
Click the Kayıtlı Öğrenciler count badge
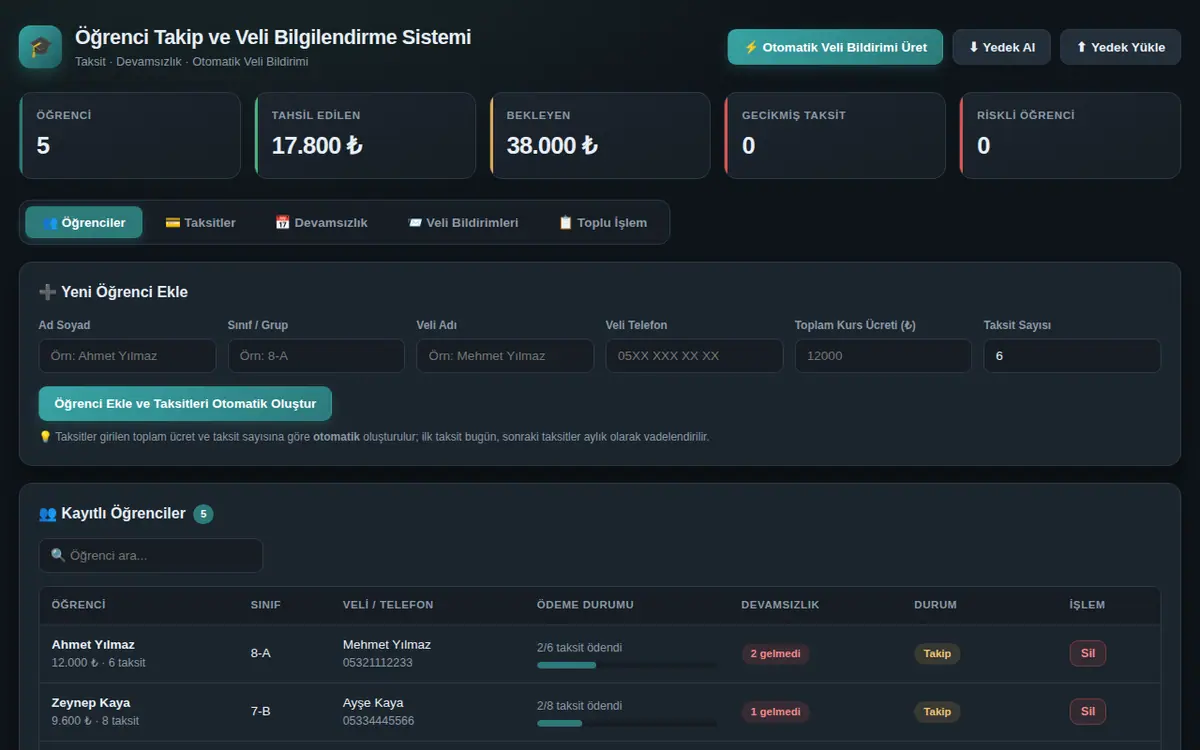coord(204,514)
